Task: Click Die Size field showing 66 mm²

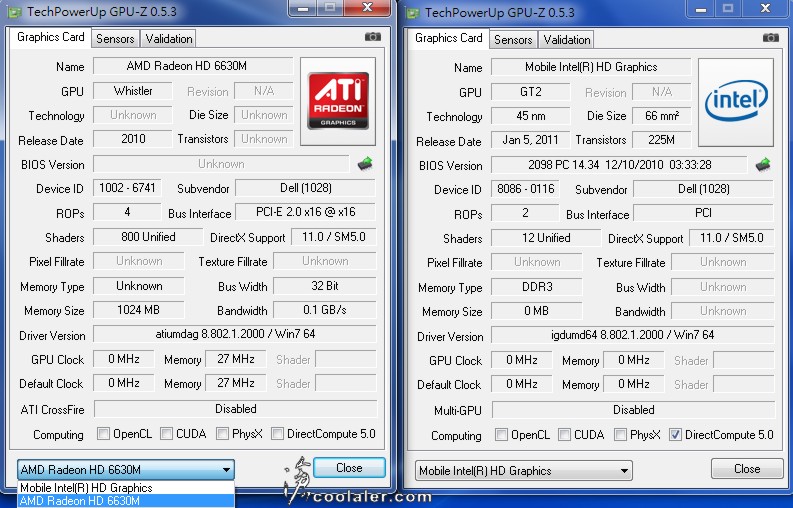Action: coord(662,116)
